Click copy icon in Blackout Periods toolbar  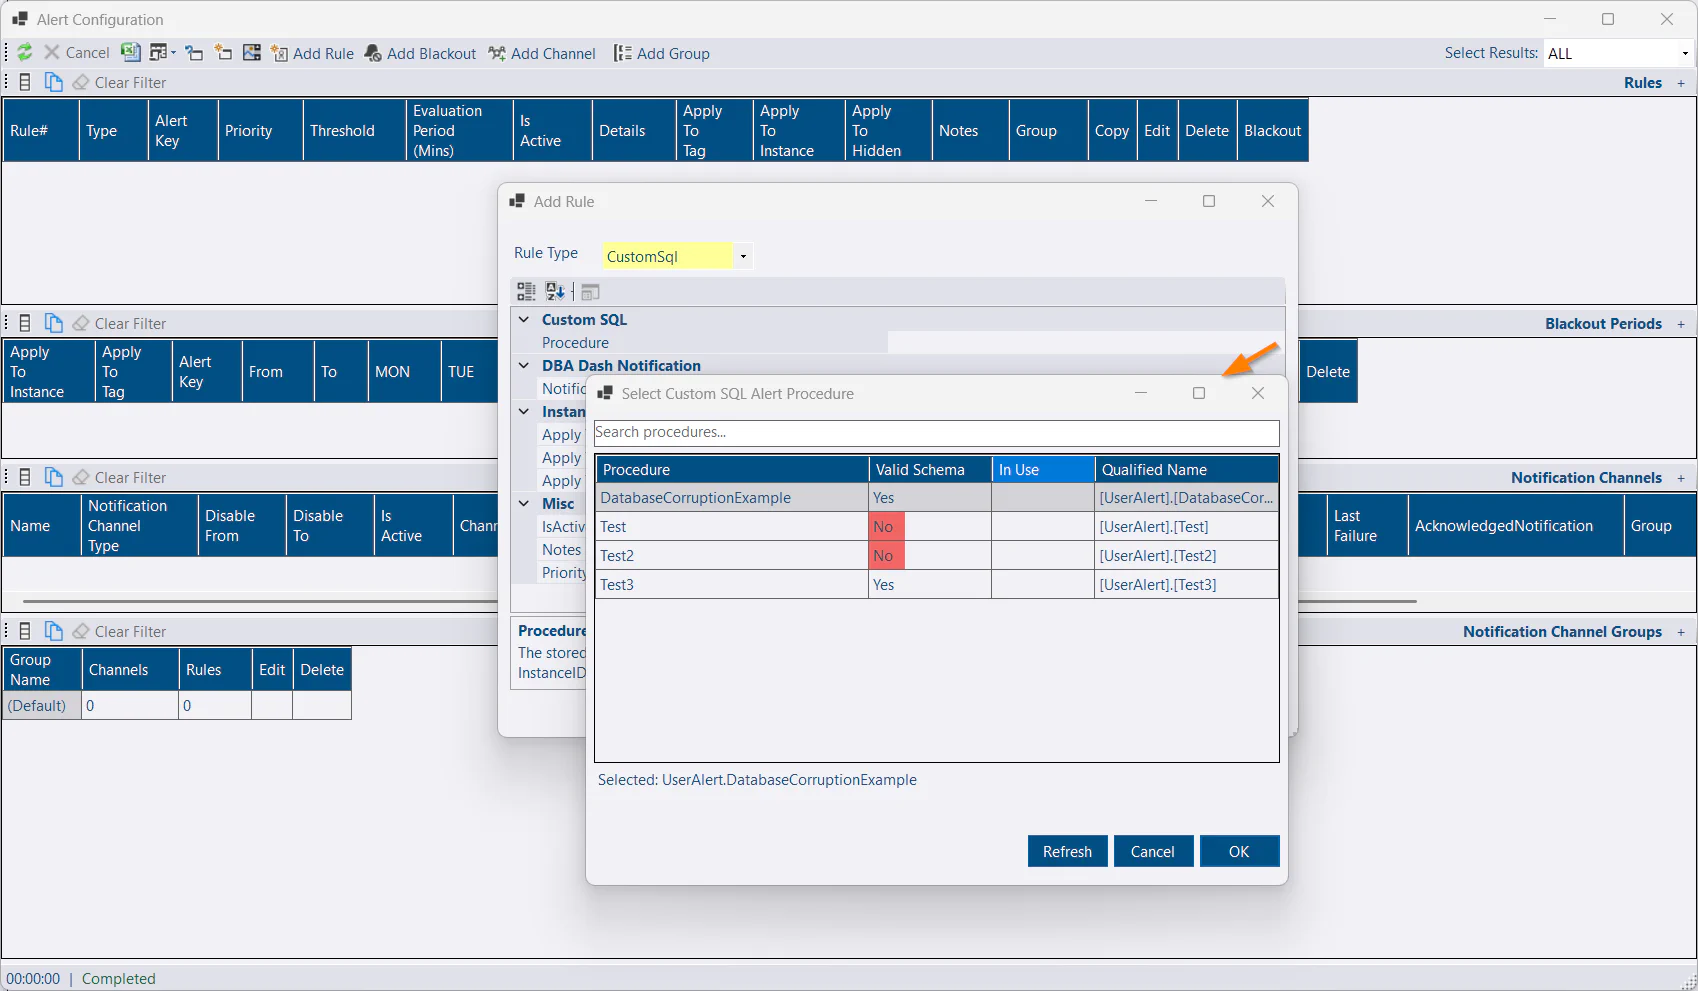pyautogui.click(x=54, y=324)
